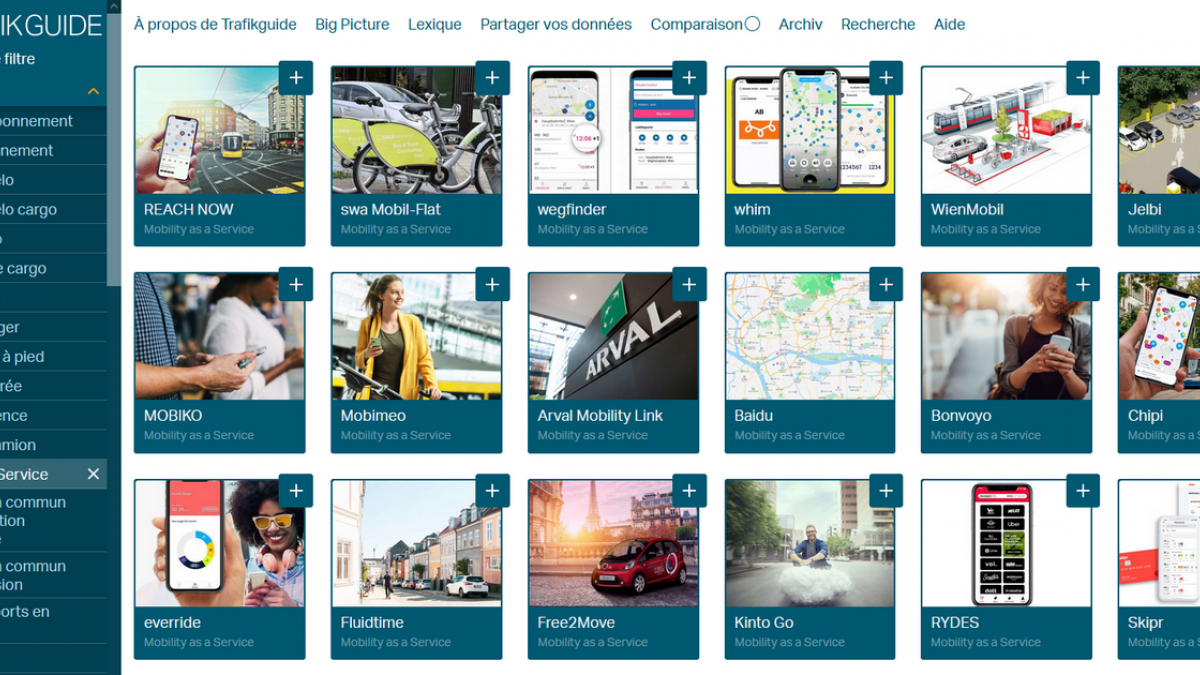Open the whim title link
Viewport: 1200px width, 675px height.
752,209
